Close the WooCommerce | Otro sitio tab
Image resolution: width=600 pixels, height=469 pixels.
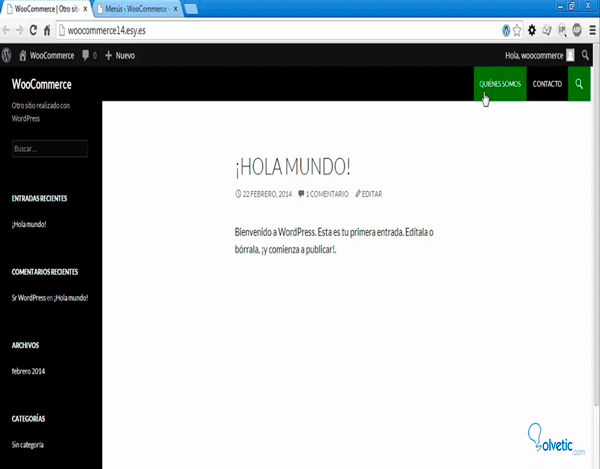tap(85, 9)
